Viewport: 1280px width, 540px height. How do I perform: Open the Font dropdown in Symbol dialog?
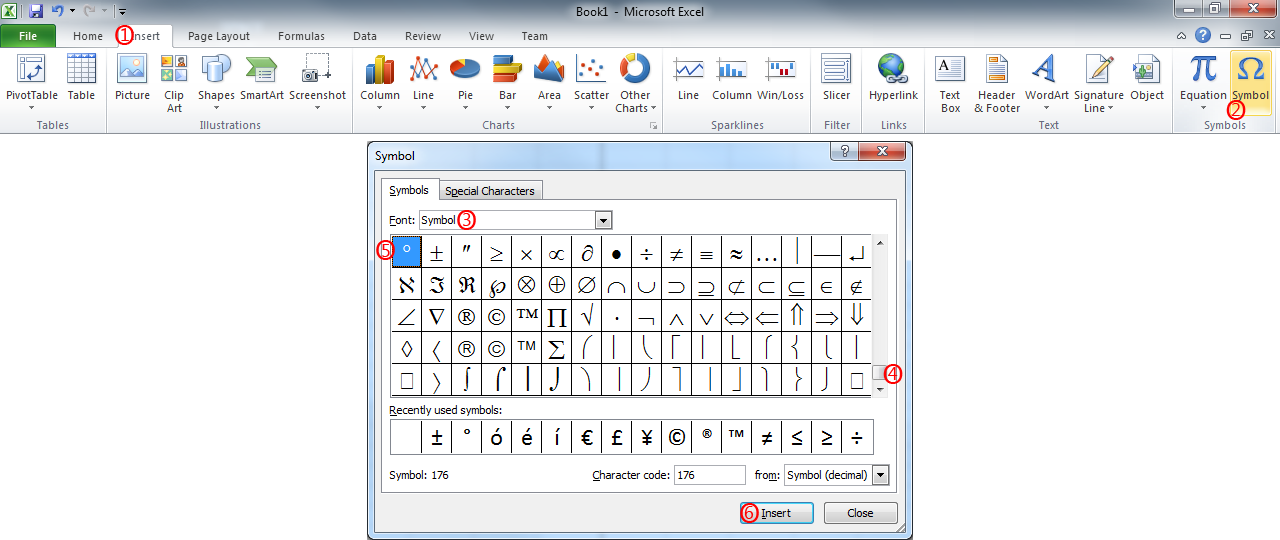click(603, 220)
